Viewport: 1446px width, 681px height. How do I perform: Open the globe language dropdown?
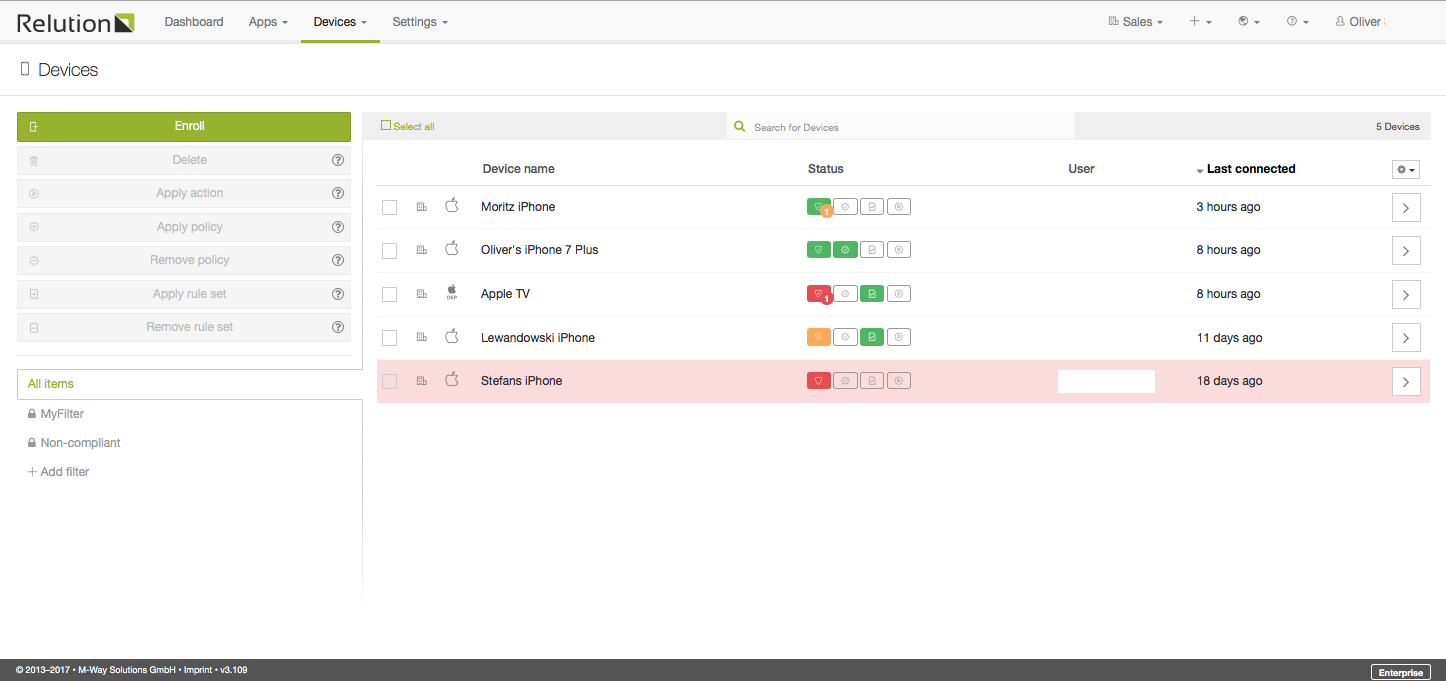click(x=1248, y=22)
